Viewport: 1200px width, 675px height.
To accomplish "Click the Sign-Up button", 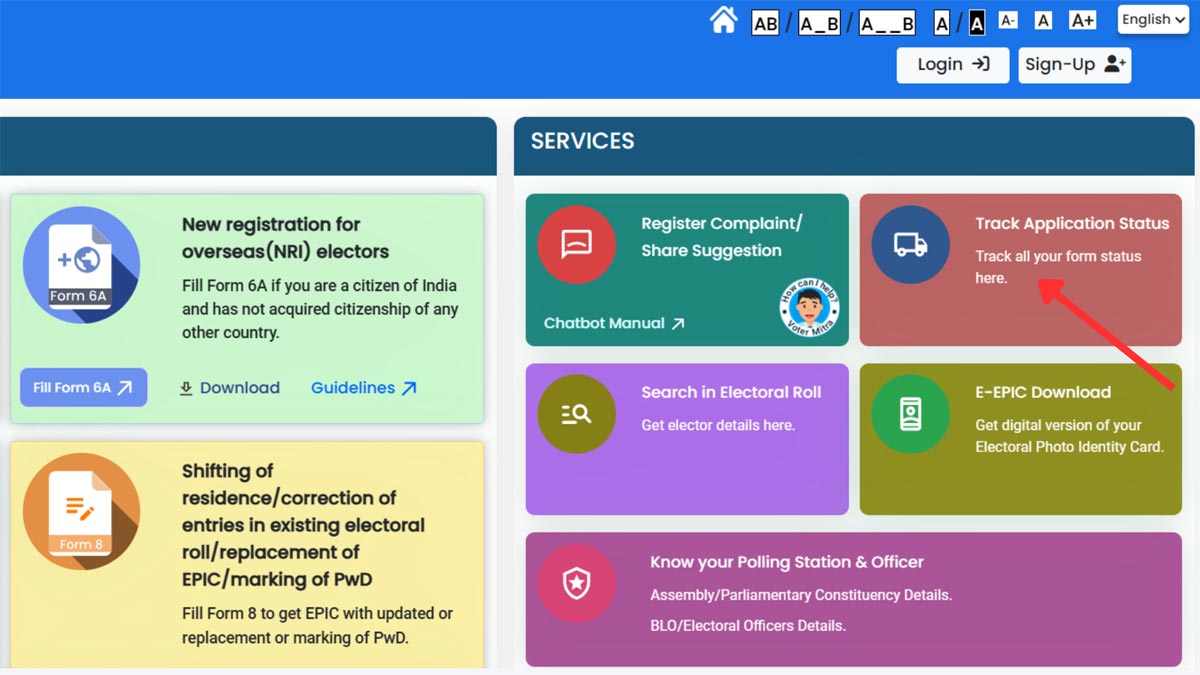I will (x=1074, y=64).
